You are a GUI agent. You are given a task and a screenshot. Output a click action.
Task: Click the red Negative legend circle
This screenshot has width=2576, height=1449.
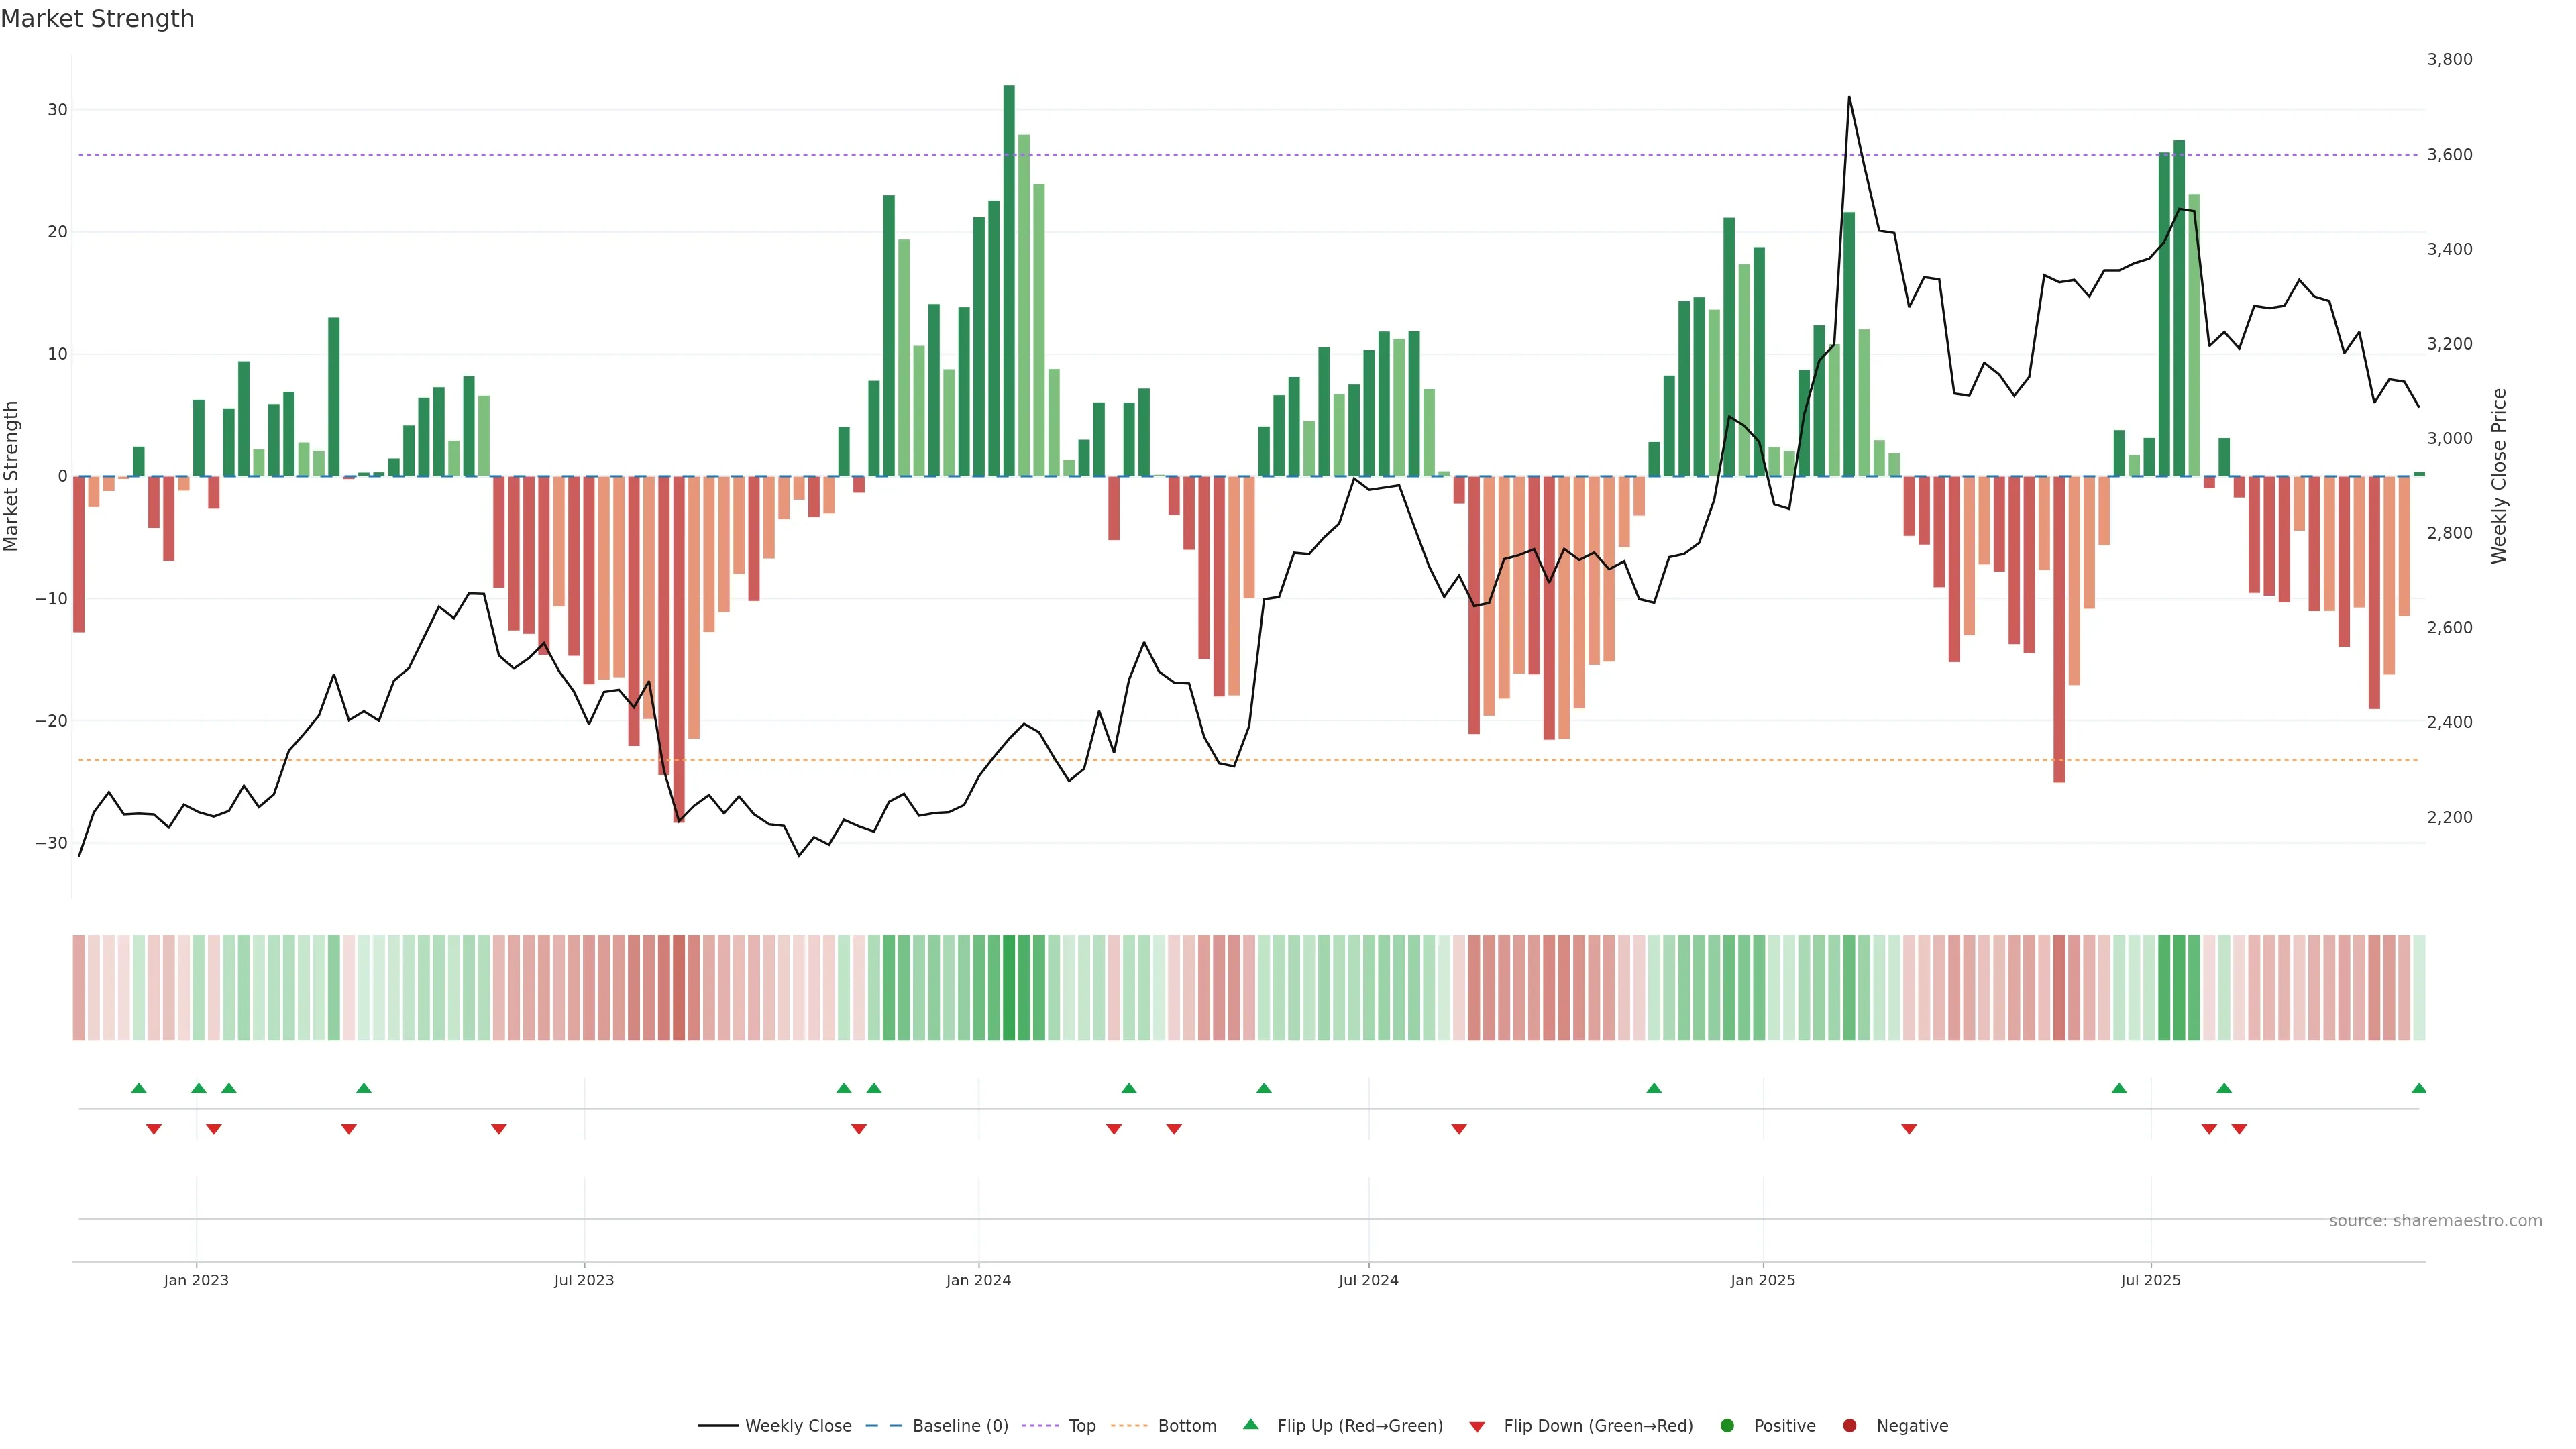(x=1849, y=1426)
